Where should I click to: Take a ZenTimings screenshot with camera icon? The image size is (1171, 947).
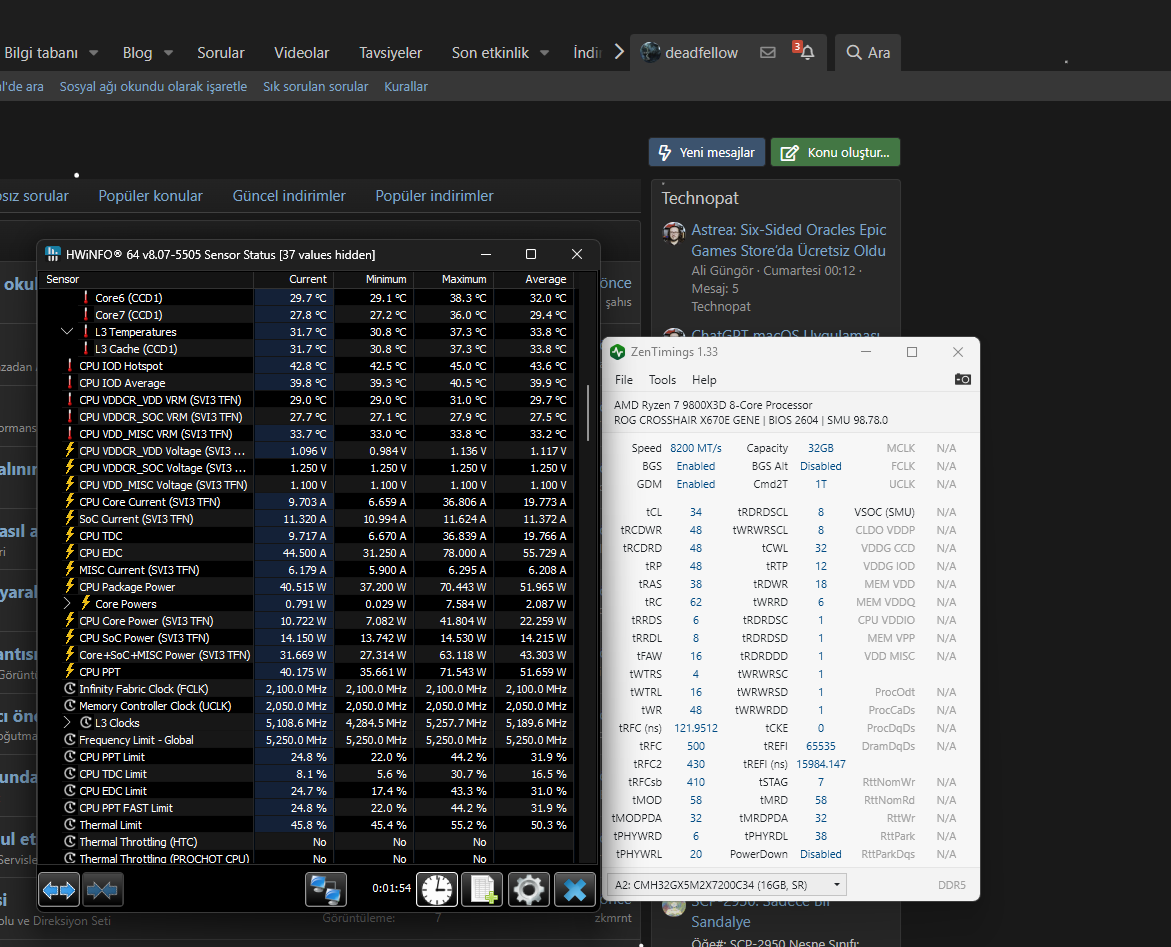coord(963,379)
